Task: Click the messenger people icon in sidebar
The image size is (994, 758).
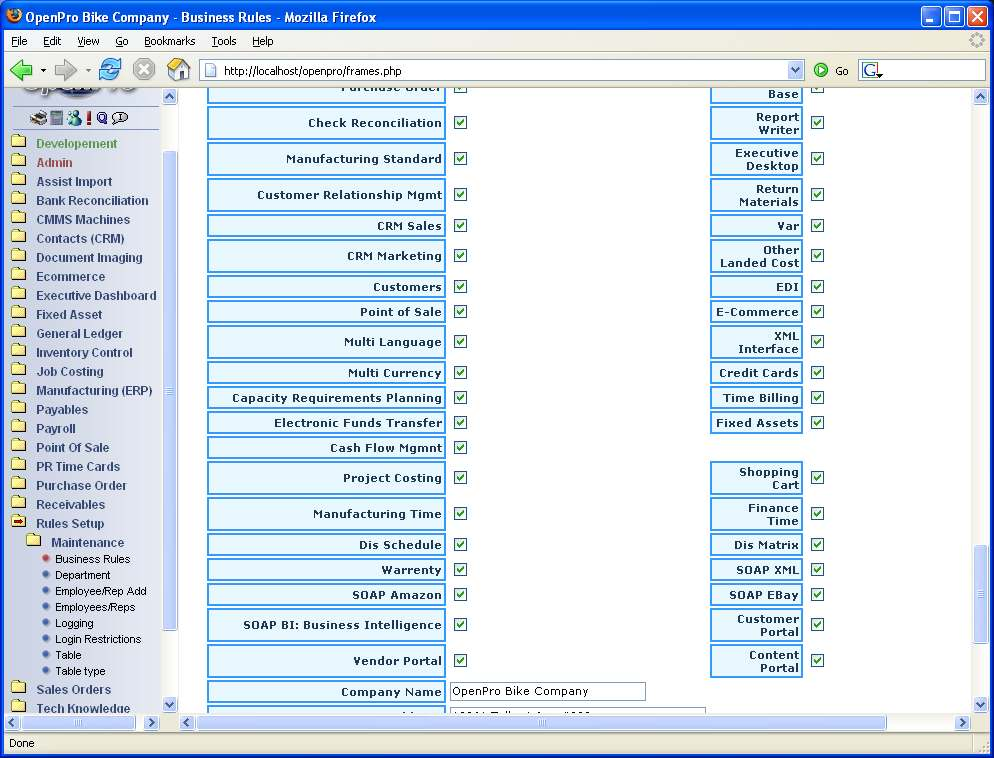Action: click(x=74, y=118)
